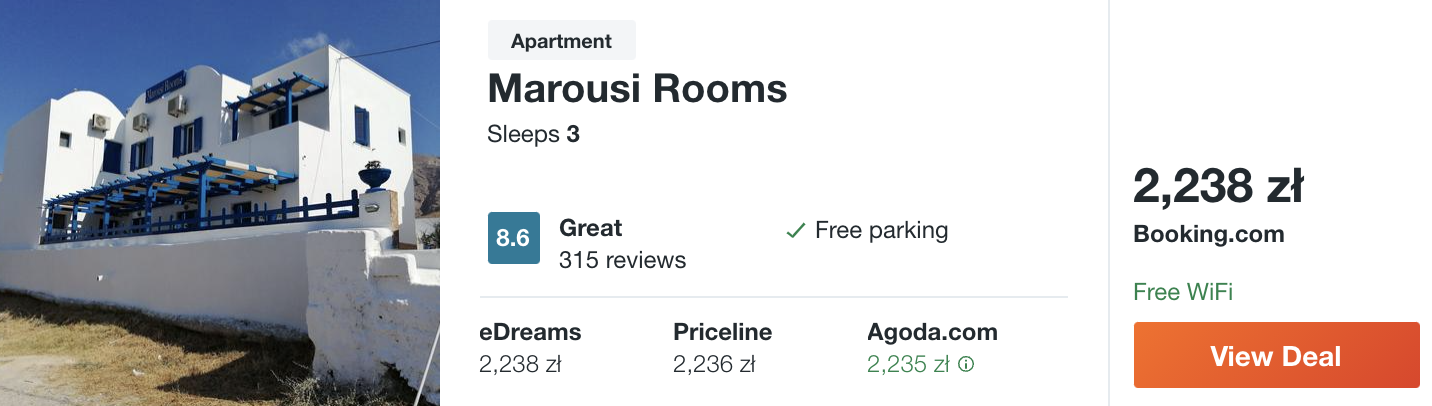Select the 8.6 rating score badge

(x=514, y=238)
